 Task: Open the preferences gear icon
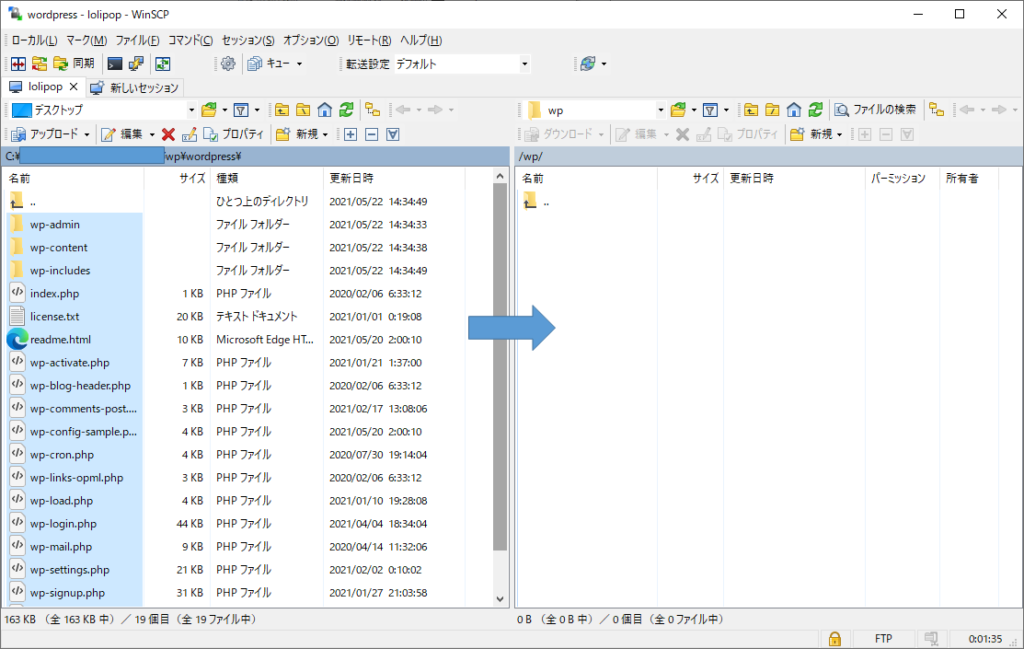(227, 64)
